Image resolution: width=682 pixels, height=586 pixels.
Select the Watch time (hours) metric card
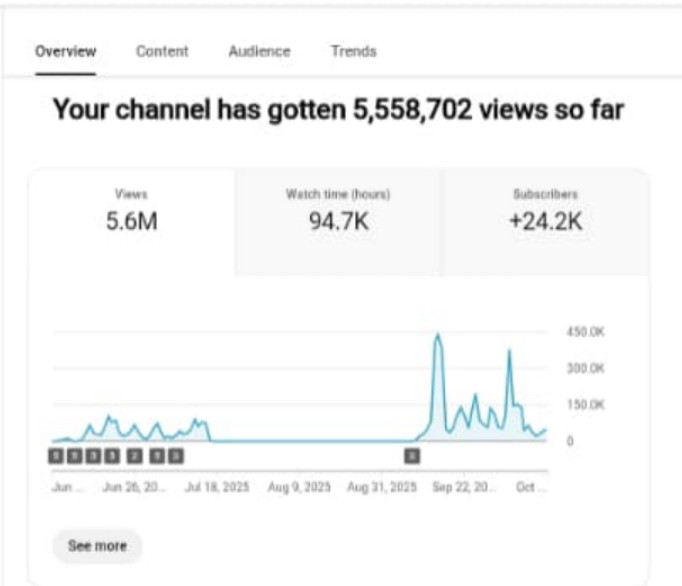click(x=338, y=211)
